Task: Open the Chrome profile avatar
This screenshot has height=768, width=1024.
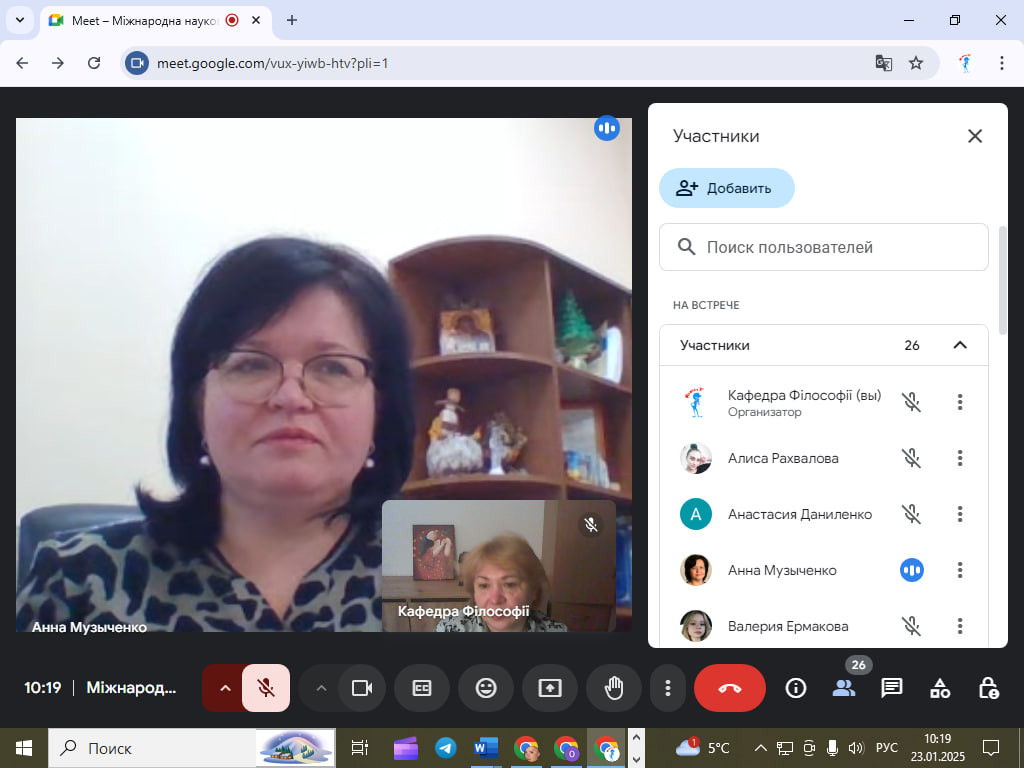Action: (966, 63)
